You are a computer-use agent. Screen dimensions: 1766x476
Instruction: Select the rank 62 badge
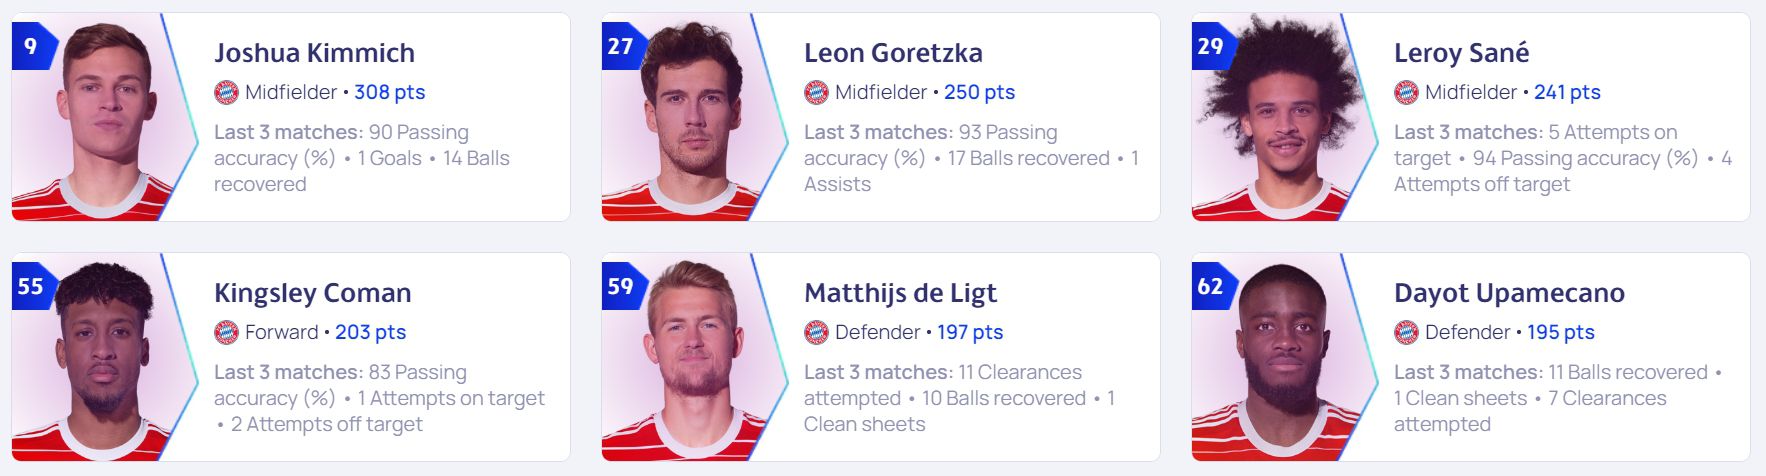coord(1213,286)
